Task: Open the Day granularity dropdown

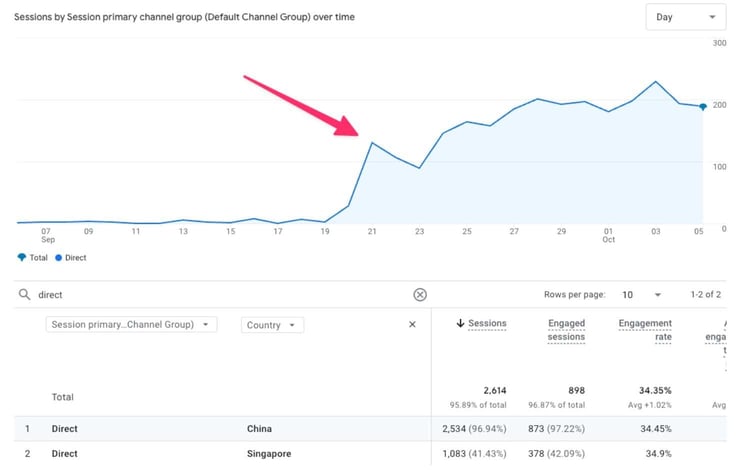Action: (x=686, y=17)
